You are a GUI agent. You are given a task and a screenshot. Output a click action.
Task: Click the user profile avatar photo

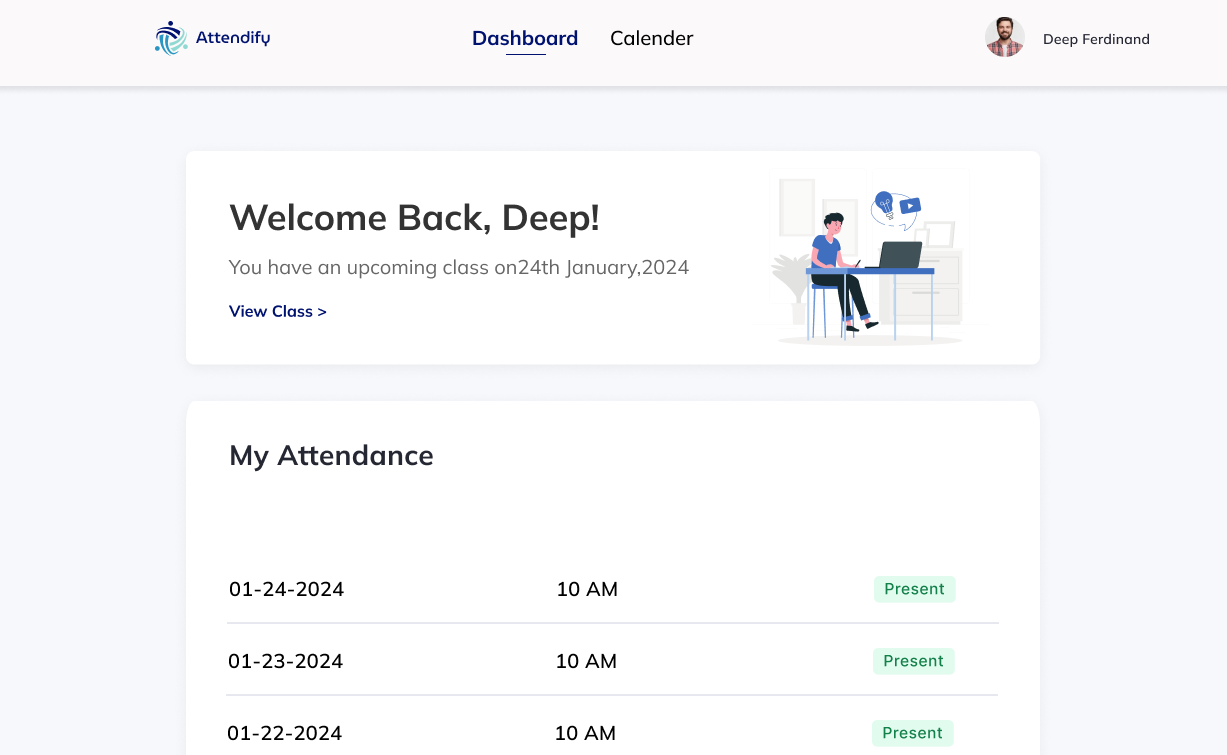point(1004,38)
